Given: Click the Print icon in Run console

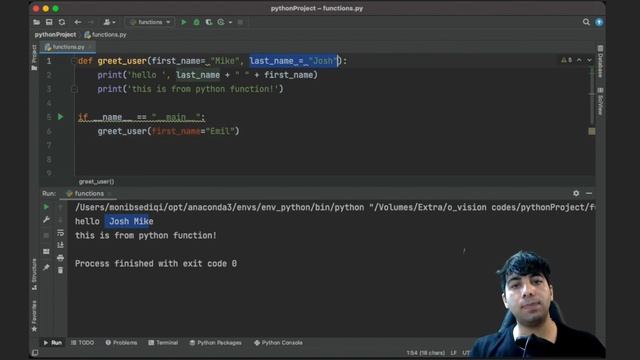Looking at the screenshot, I should (x=60, y=258).
